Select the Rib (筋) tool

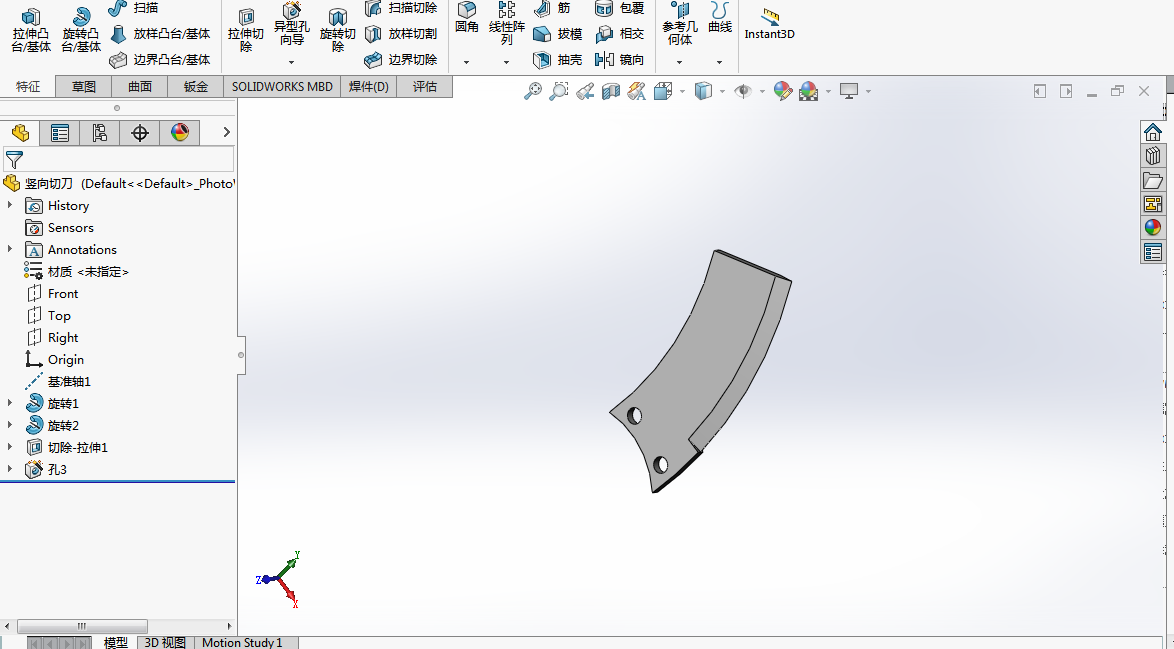pyautogui.click(x=553, y=7)
